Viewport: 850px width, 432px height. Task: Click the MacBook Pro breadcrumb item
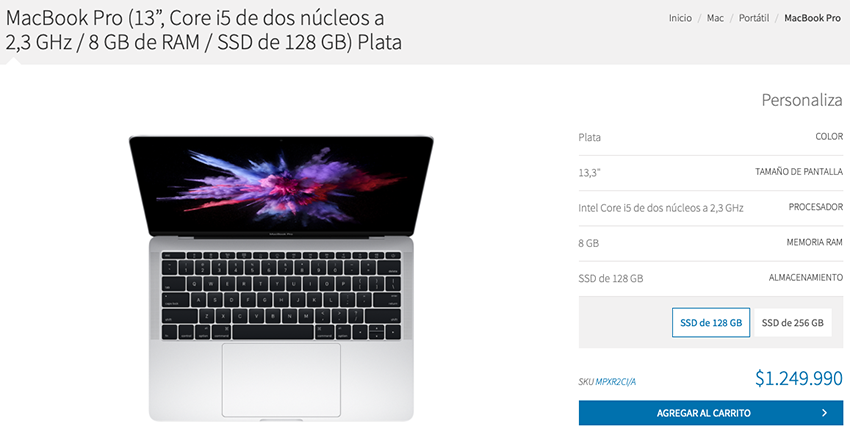click(x=812, y=18)
